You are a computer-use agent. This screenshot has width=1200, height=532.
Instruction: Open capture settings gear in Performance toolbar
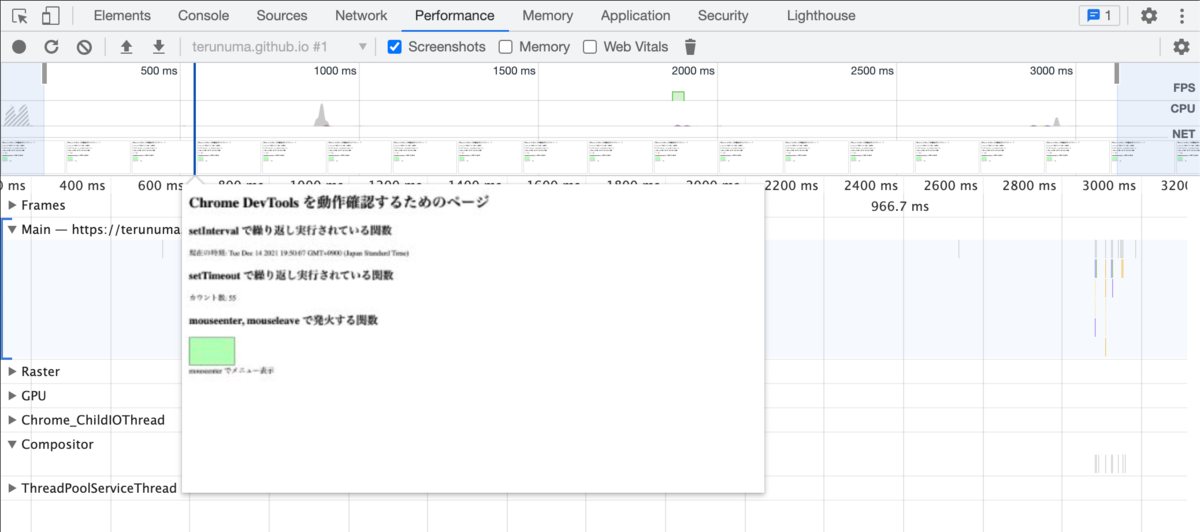pyautogui.click(x=1181, y=47)
